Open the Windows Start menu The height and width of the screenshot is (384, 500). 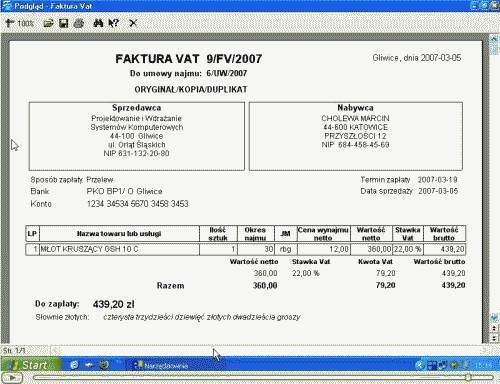tap(31, 365)
